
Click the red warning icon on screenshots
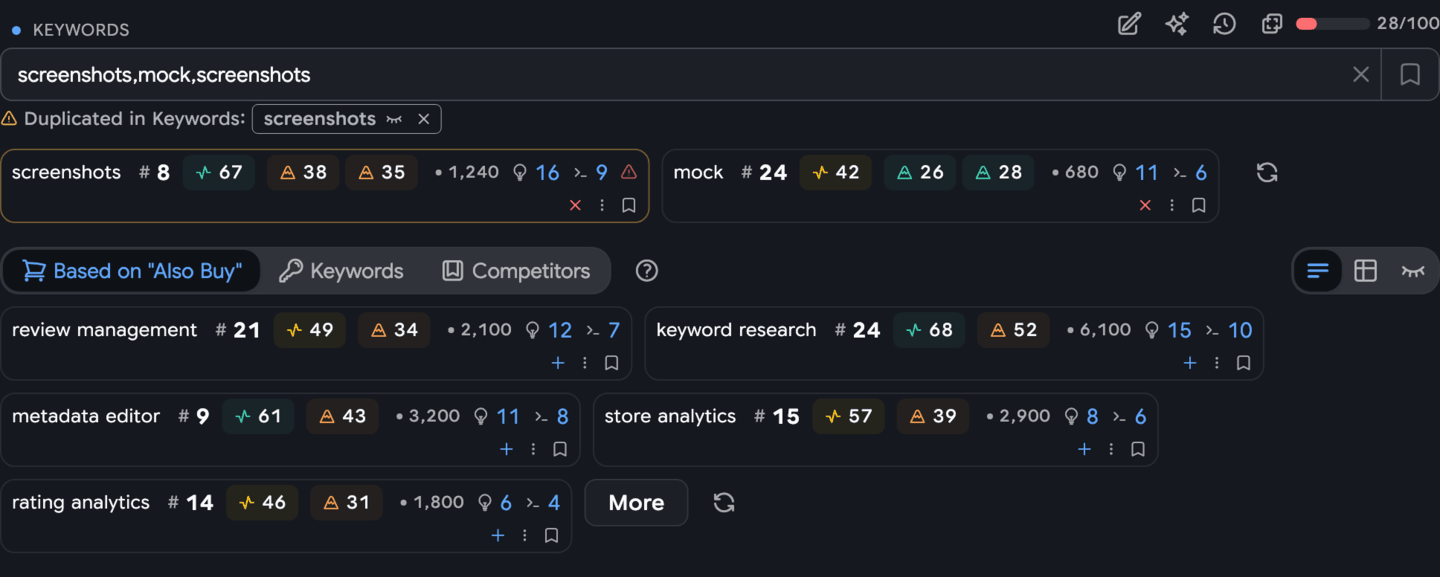tap(629, 172)
